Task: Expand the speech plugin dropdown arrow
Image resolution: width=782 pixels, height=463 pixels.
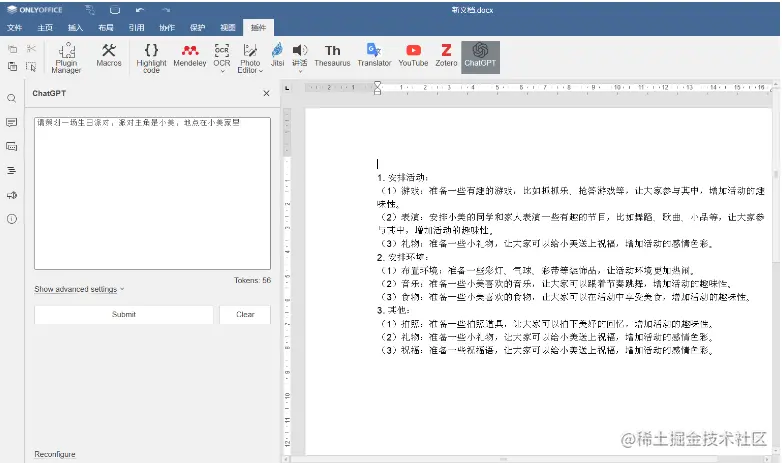Action: pos(300,71)
